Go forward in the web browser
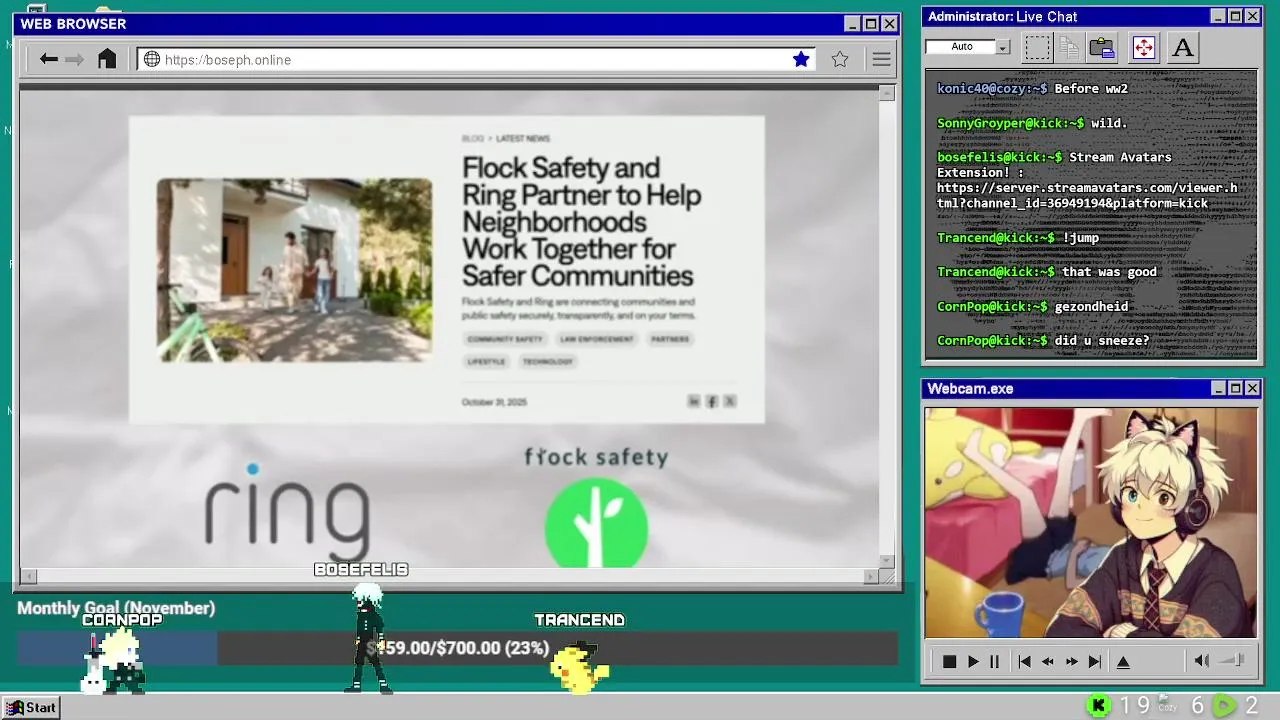This screenshot has height=720, width=1280. pyautogui.click(x=74, y=59)
